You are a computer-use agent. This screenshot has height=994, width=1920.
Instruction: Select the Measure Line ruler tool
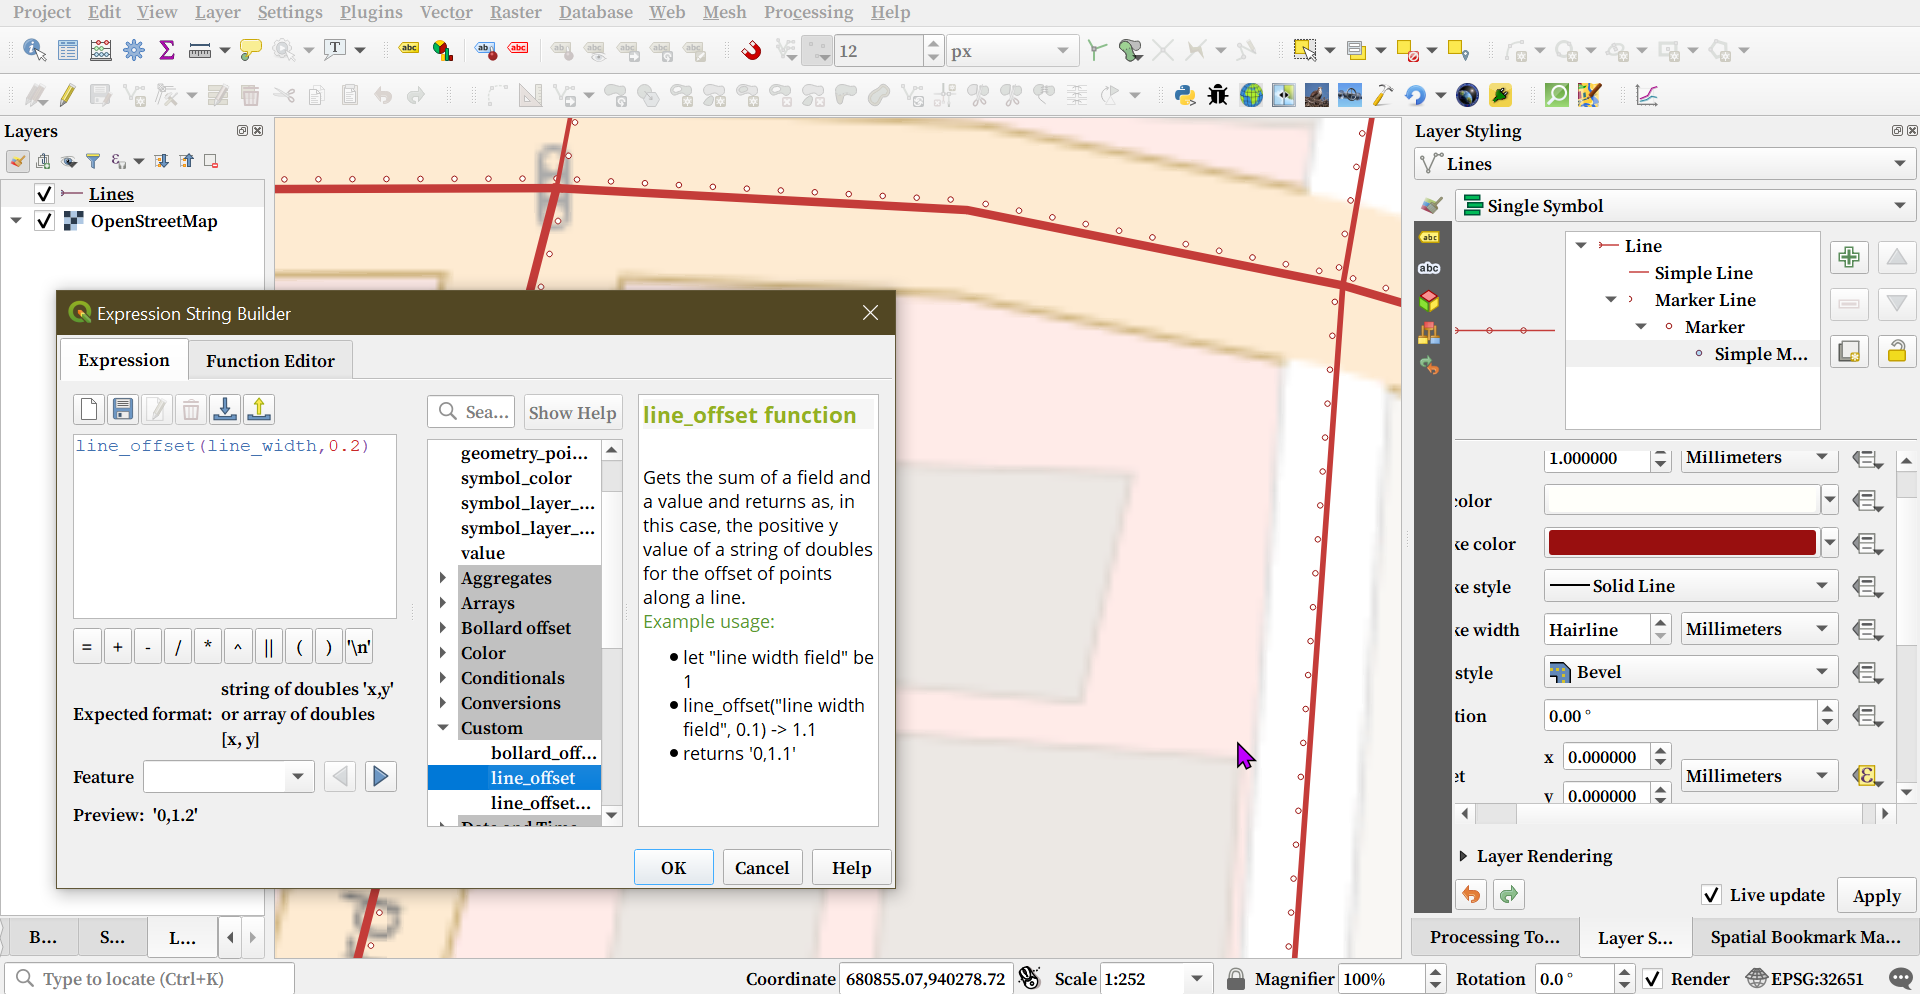tap(200, 50)
